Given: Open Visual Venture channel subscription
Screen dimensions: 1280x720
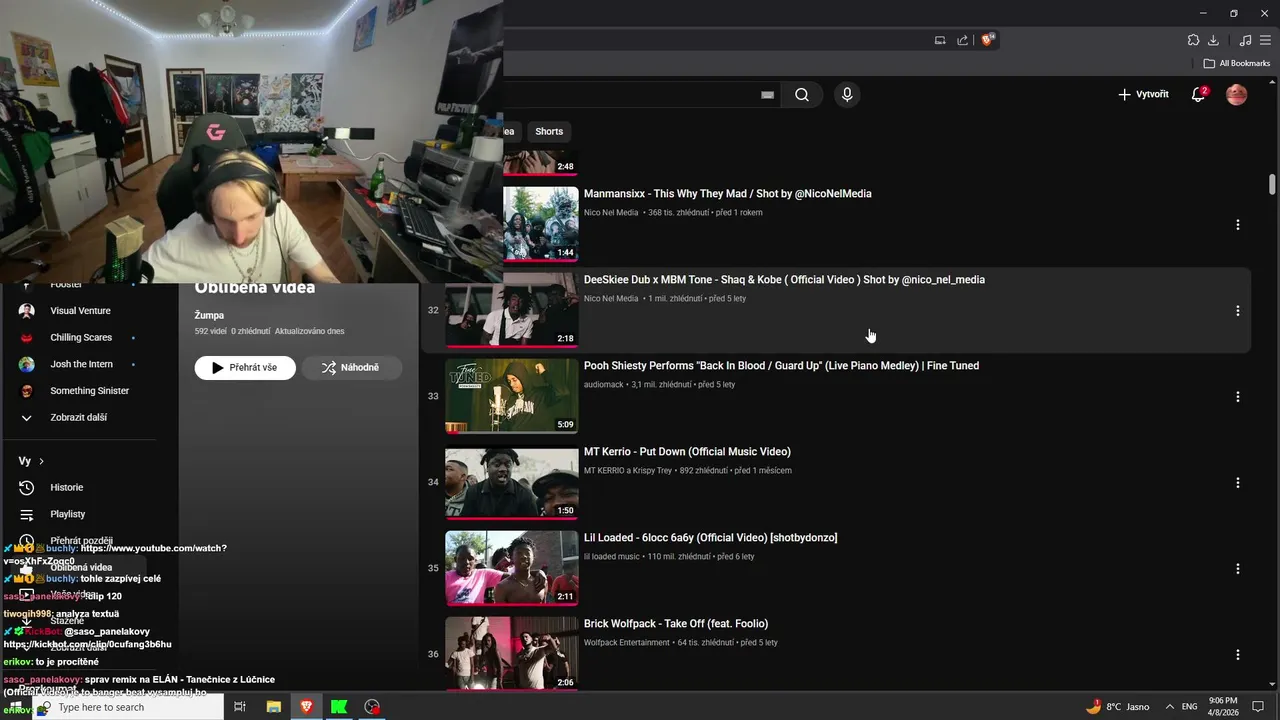Looking at the screenshot, I should pos(80,311).
